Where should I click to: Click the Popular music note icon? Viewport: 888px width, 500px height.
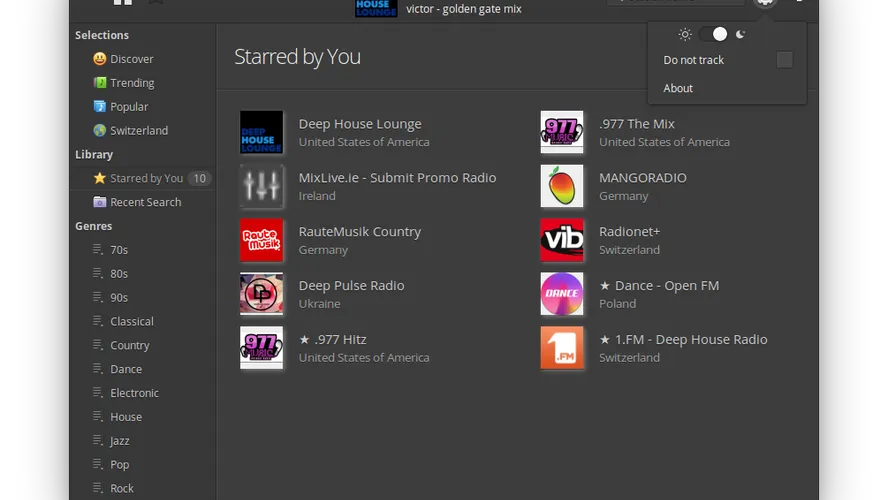pos(100,107)
